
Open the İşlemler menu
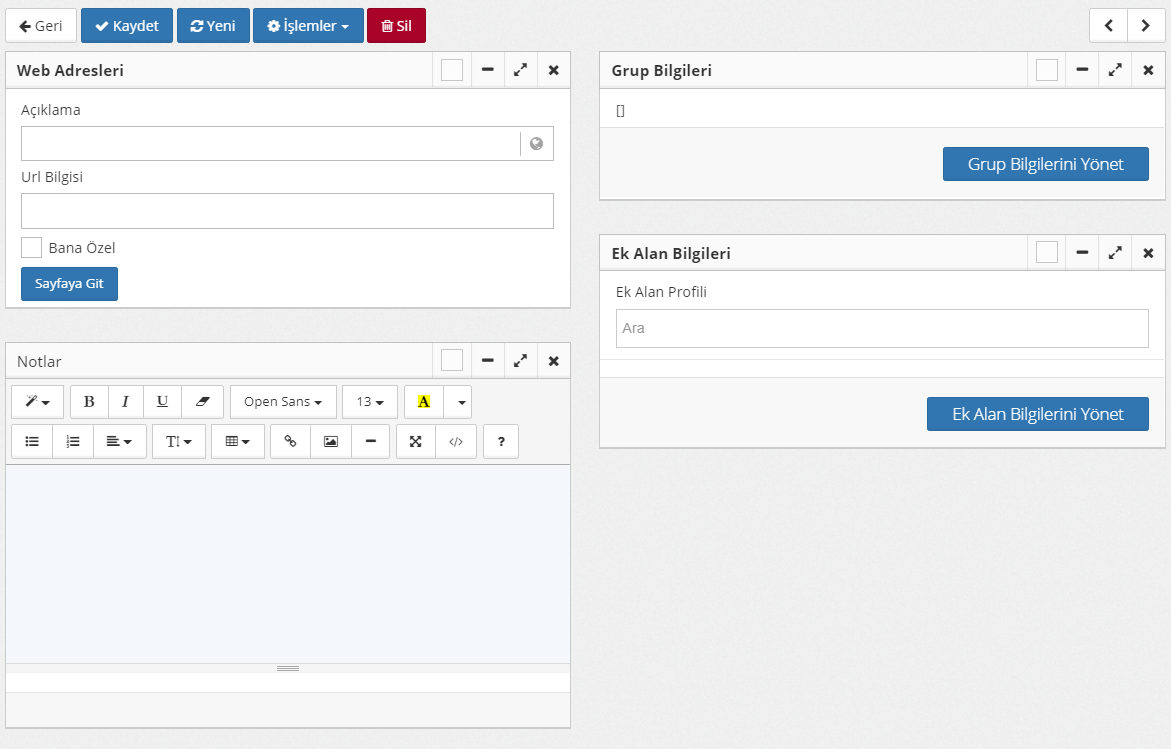(308, 26)
